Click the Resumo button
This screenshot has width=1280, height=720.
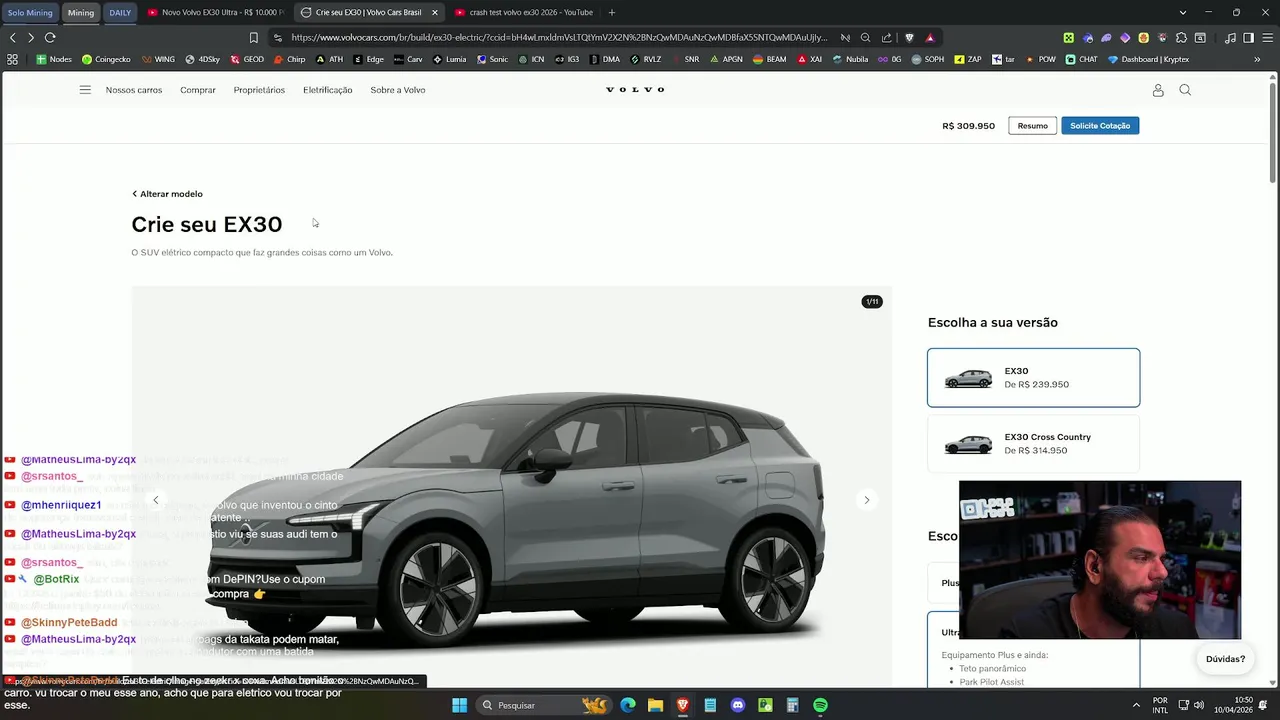1033,126
